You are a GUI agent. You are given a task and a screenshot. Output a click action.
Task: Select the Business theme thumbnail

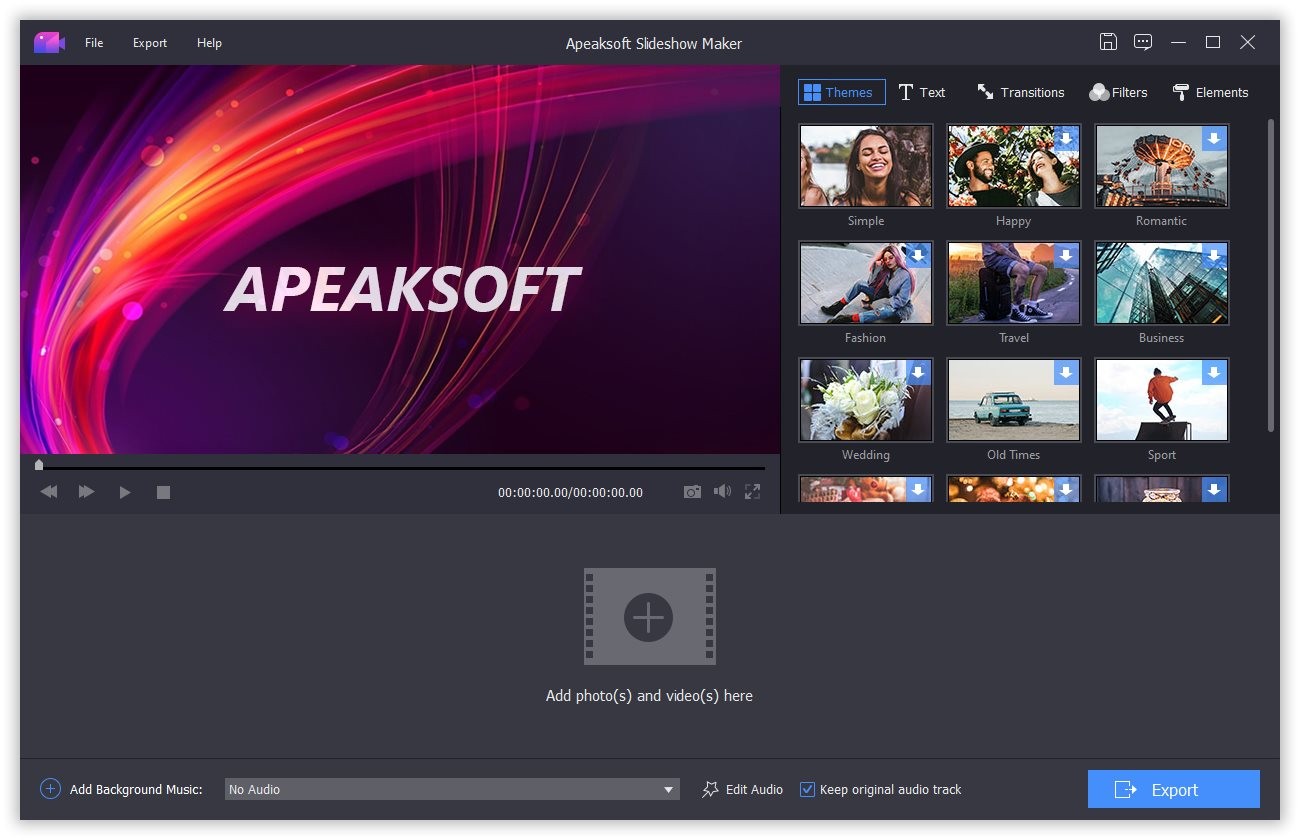[x=1162, y=283]
